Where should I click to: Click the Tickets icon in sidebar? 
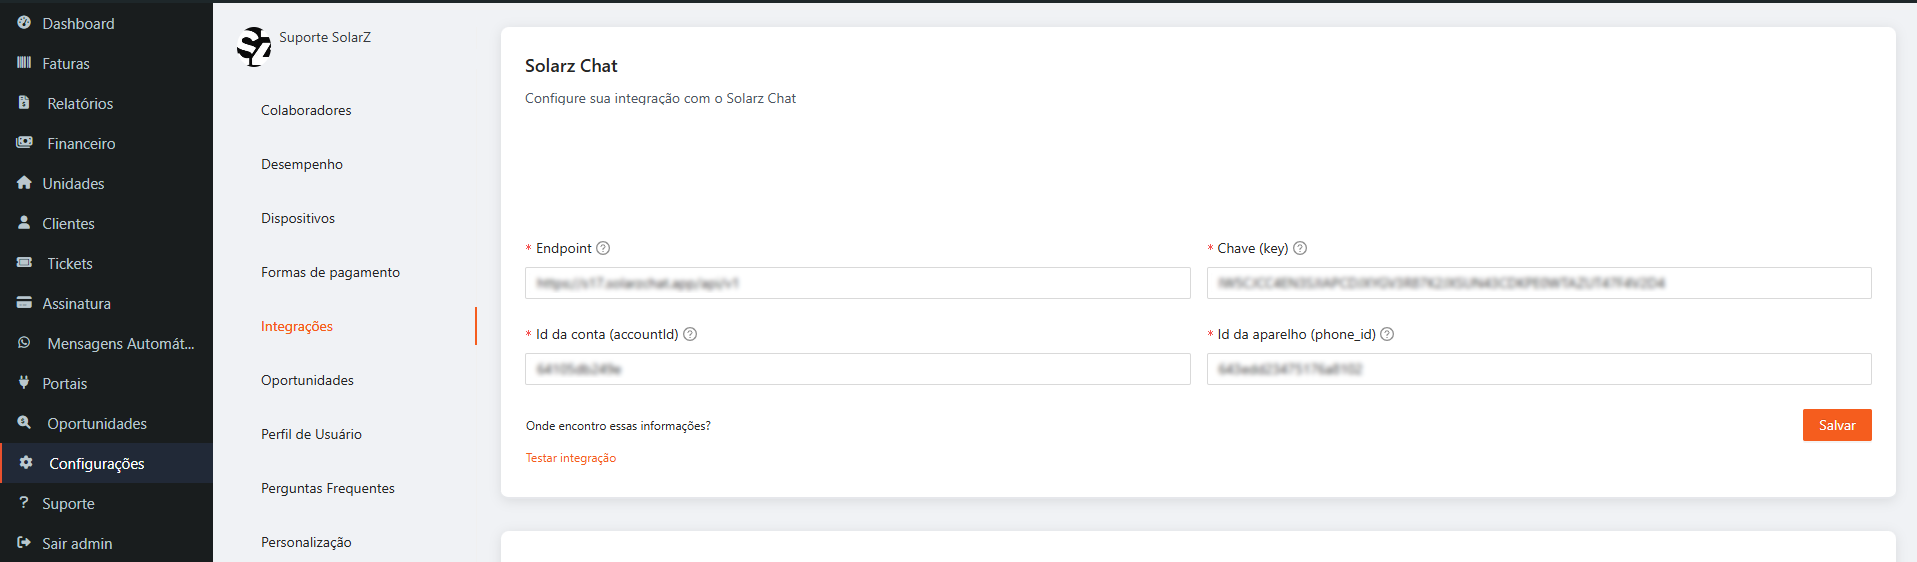[x=24, y=263]
